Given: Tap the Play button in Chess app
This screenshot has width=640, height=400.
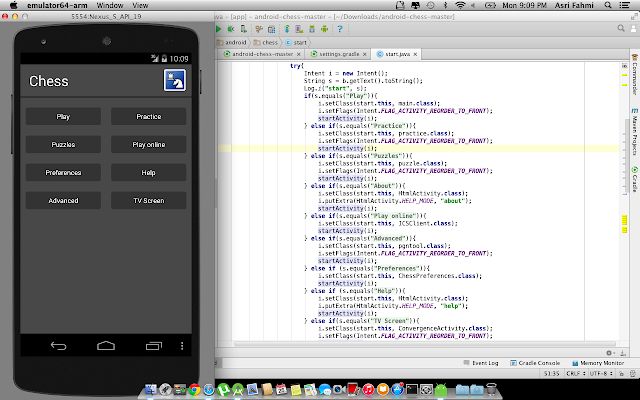Looking at the screenshot, I should pos(63,116).
